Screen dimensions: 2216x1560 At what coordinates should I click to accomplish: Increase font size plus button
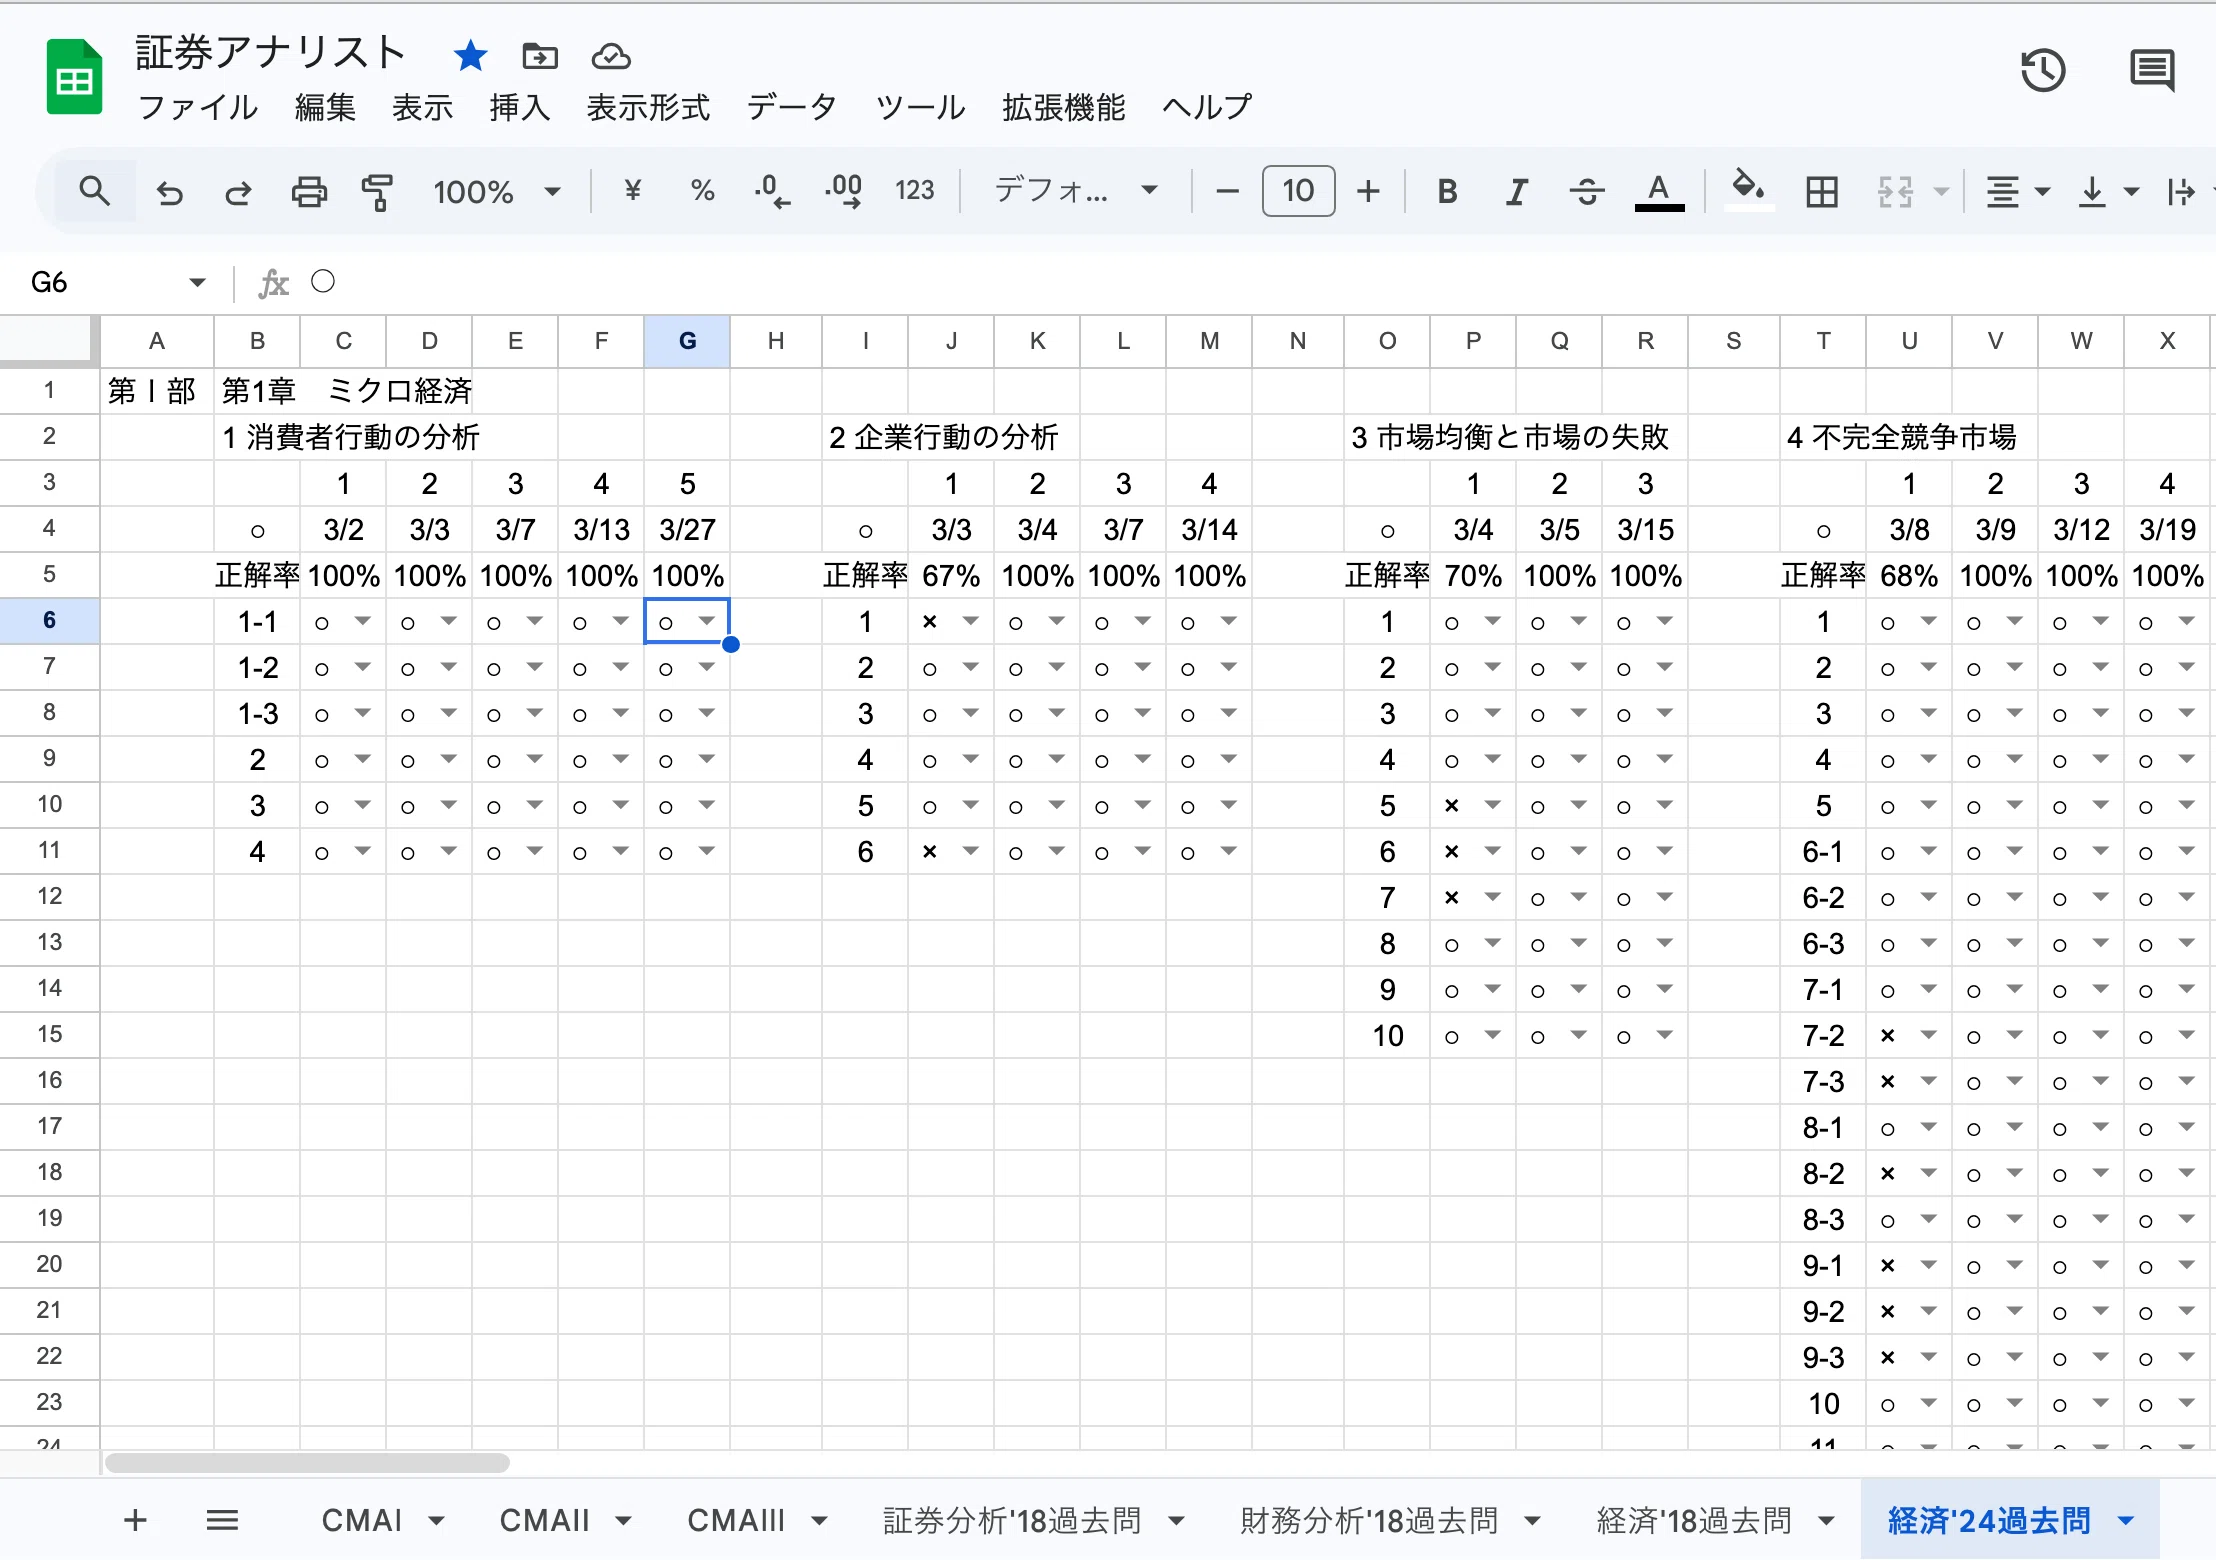pyautogui.click(x=1368, y=191)
